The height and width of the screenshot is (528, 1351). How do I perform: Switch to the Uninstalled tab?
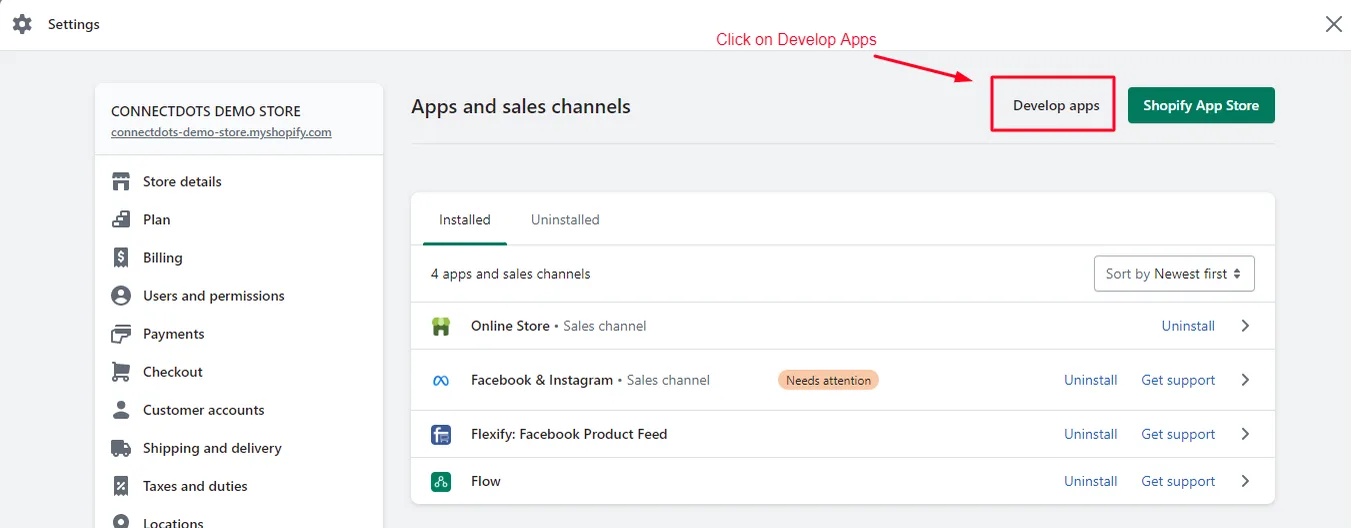pyautogui.click(x=565, y=220)
